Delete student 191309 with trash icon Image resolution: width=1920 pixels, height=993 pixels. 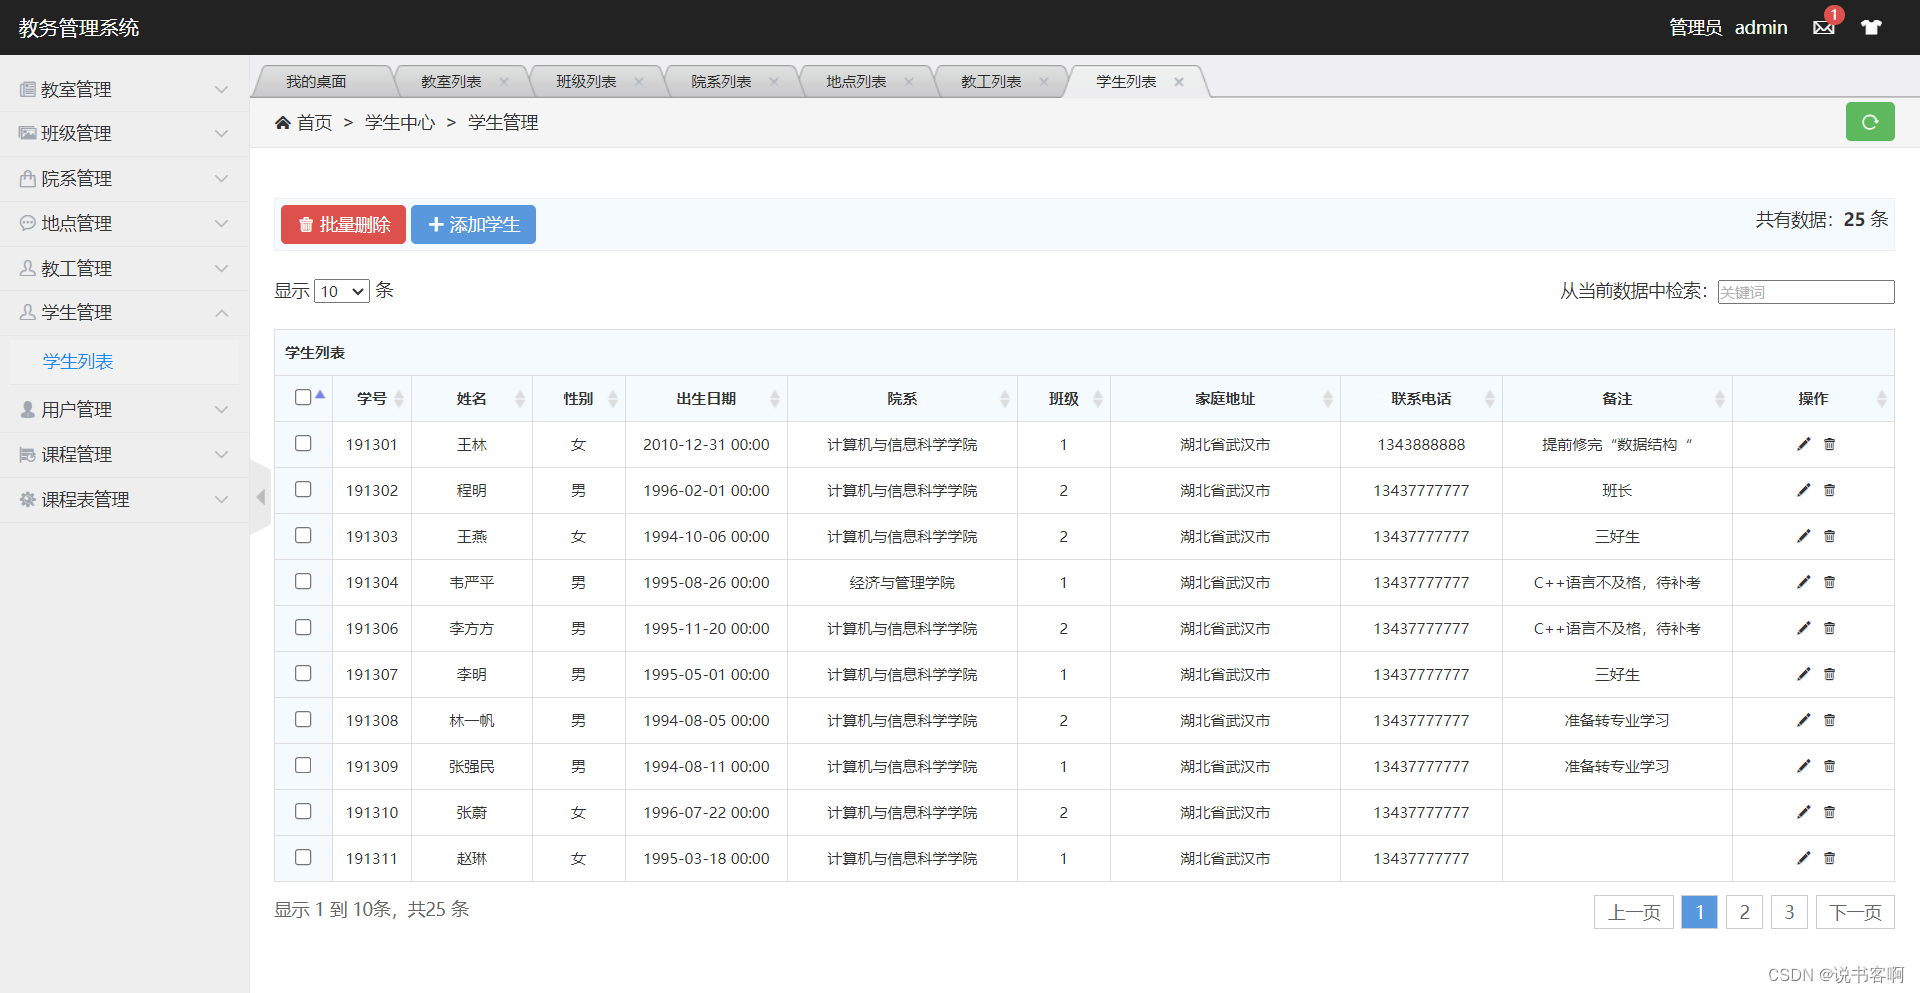(1829, 766)
